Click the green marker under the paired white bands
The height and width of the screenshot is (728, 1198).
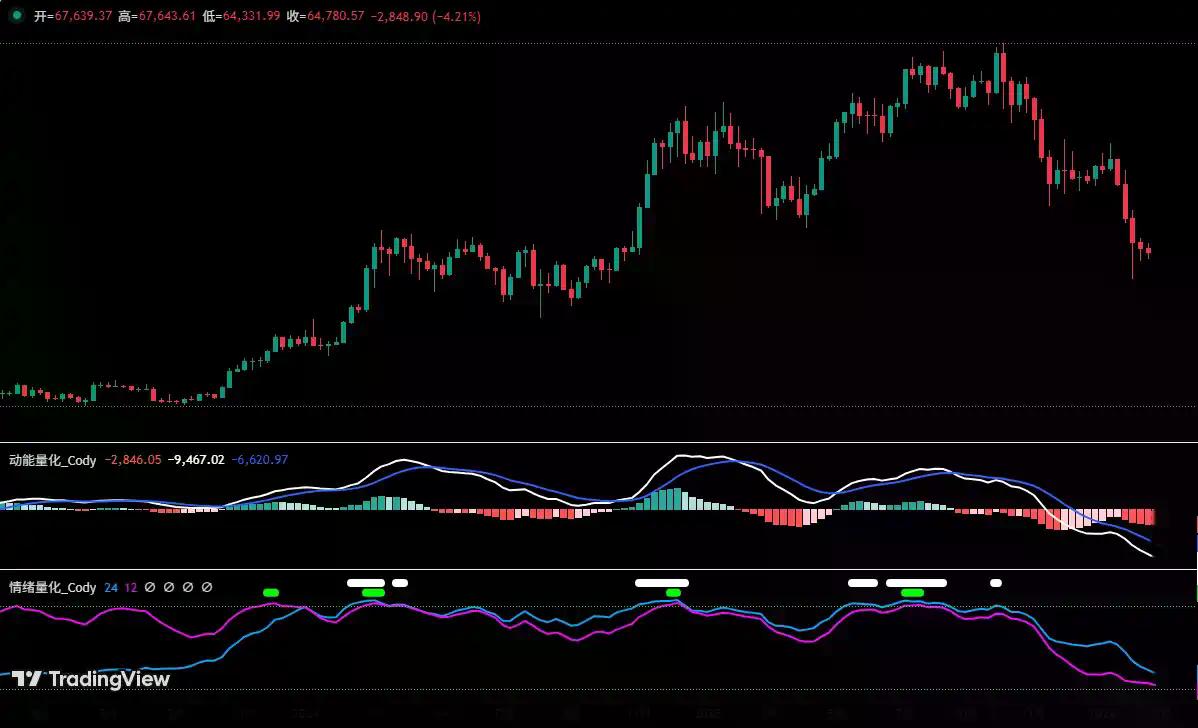(913, 592)
